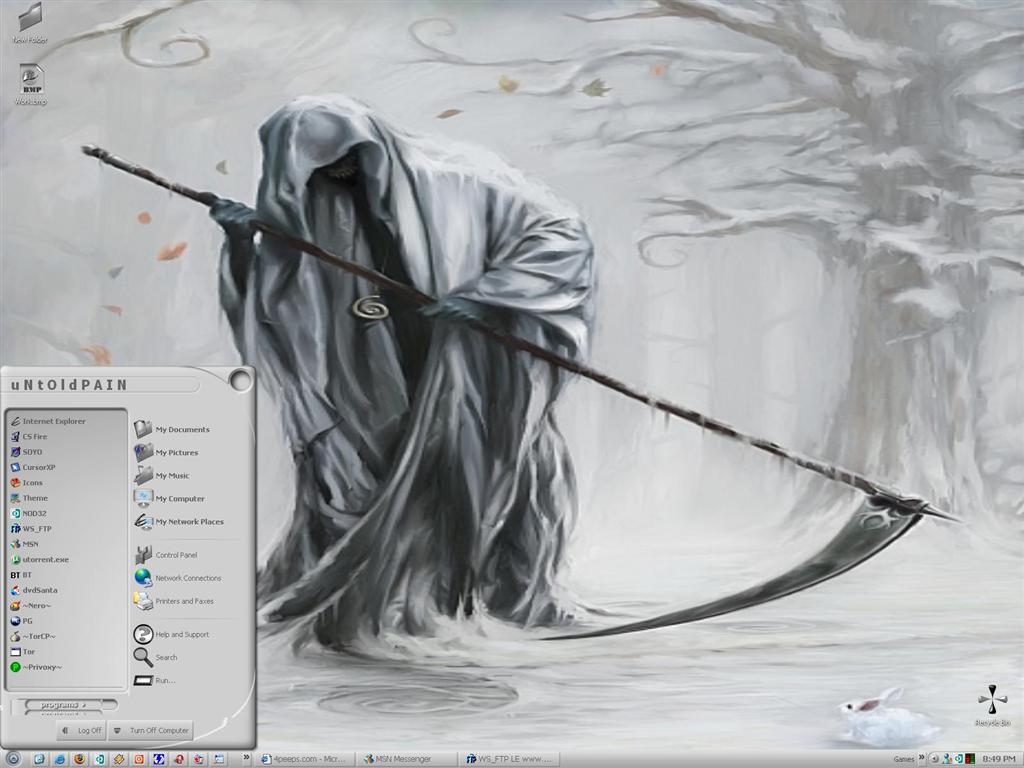
Task: Start WS_FTP from the start menu
Action: tap(36, 528)
